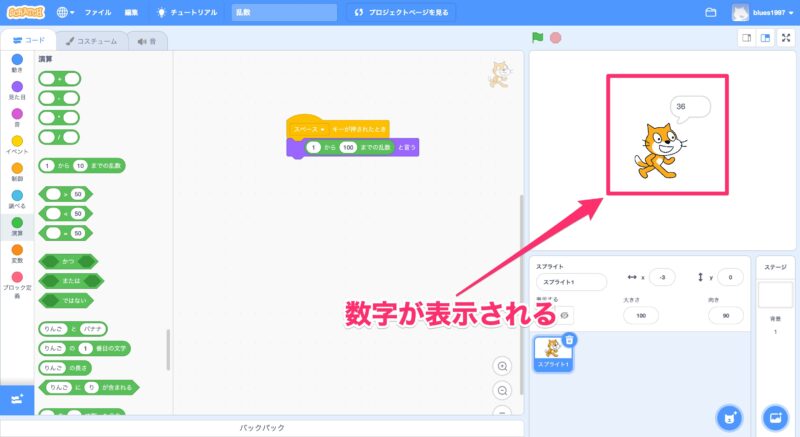Open the add extension button
The height and width of the screenshot is (437, 800).
click(x=16, y=398)
